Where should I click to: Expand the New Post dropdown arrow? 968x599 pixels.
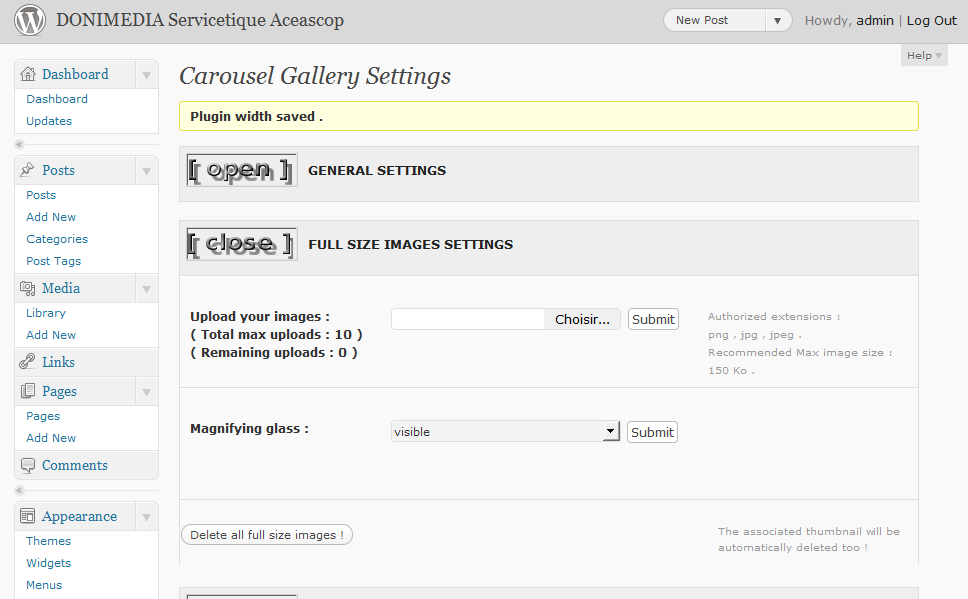(777, 20)
